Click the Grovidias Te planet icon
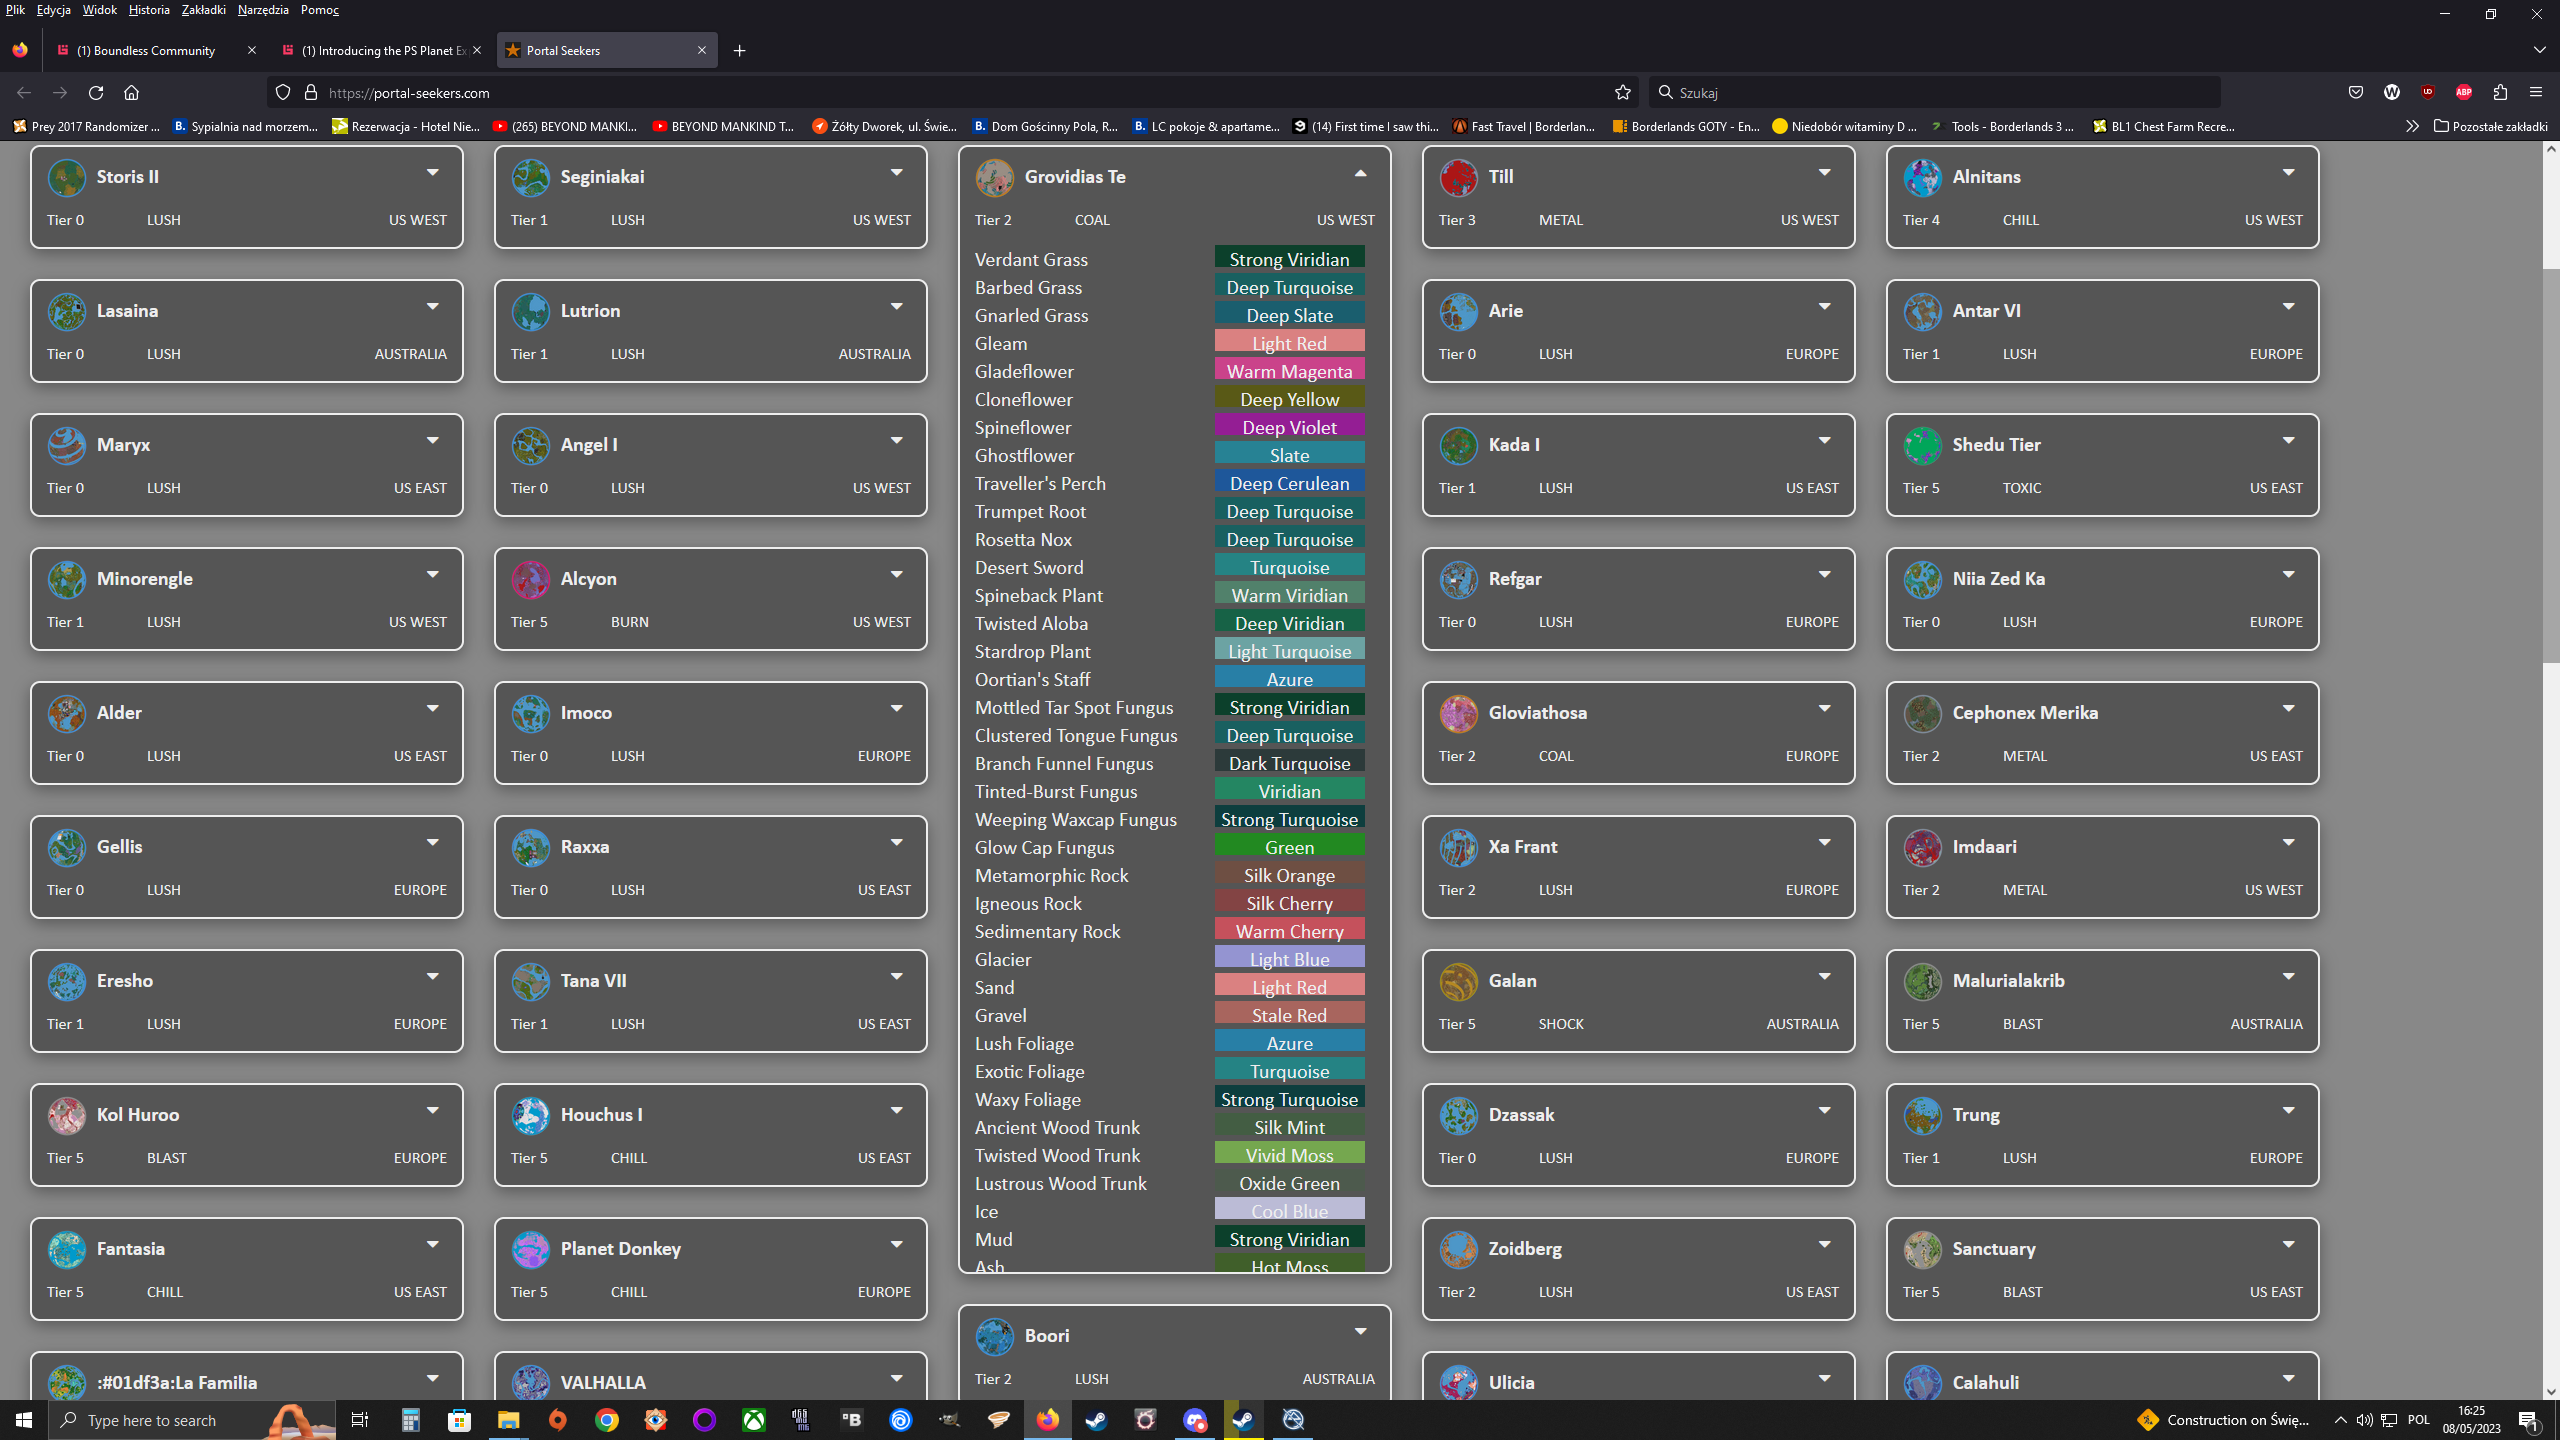The image size is (2560, 1440). pyautogui.click(x=995, y=178)
